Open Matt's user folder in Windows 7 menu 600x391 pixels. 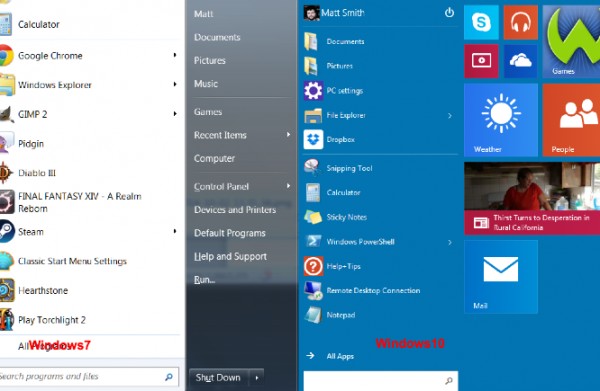tap(203, 14)
